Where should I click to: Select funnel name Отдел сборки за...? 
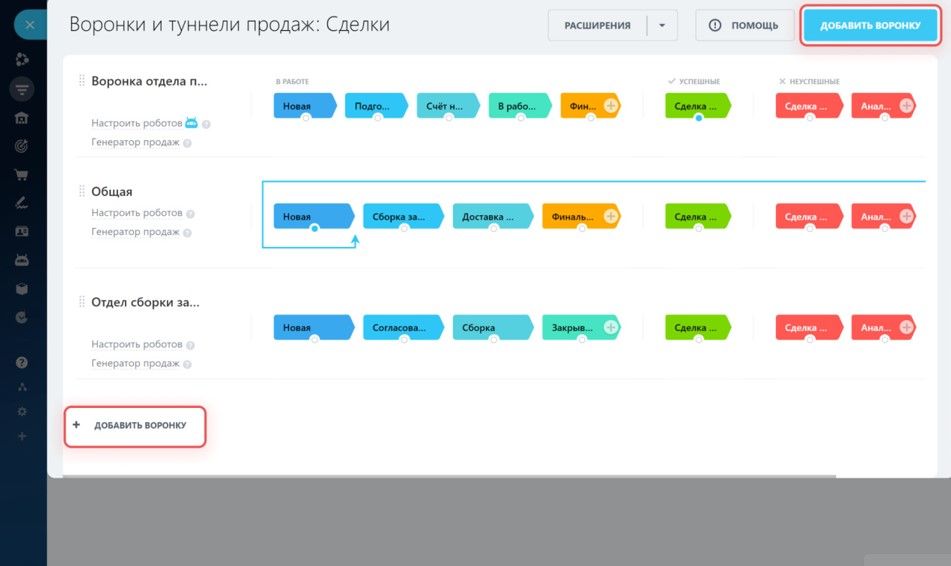[x=145, y=302]
